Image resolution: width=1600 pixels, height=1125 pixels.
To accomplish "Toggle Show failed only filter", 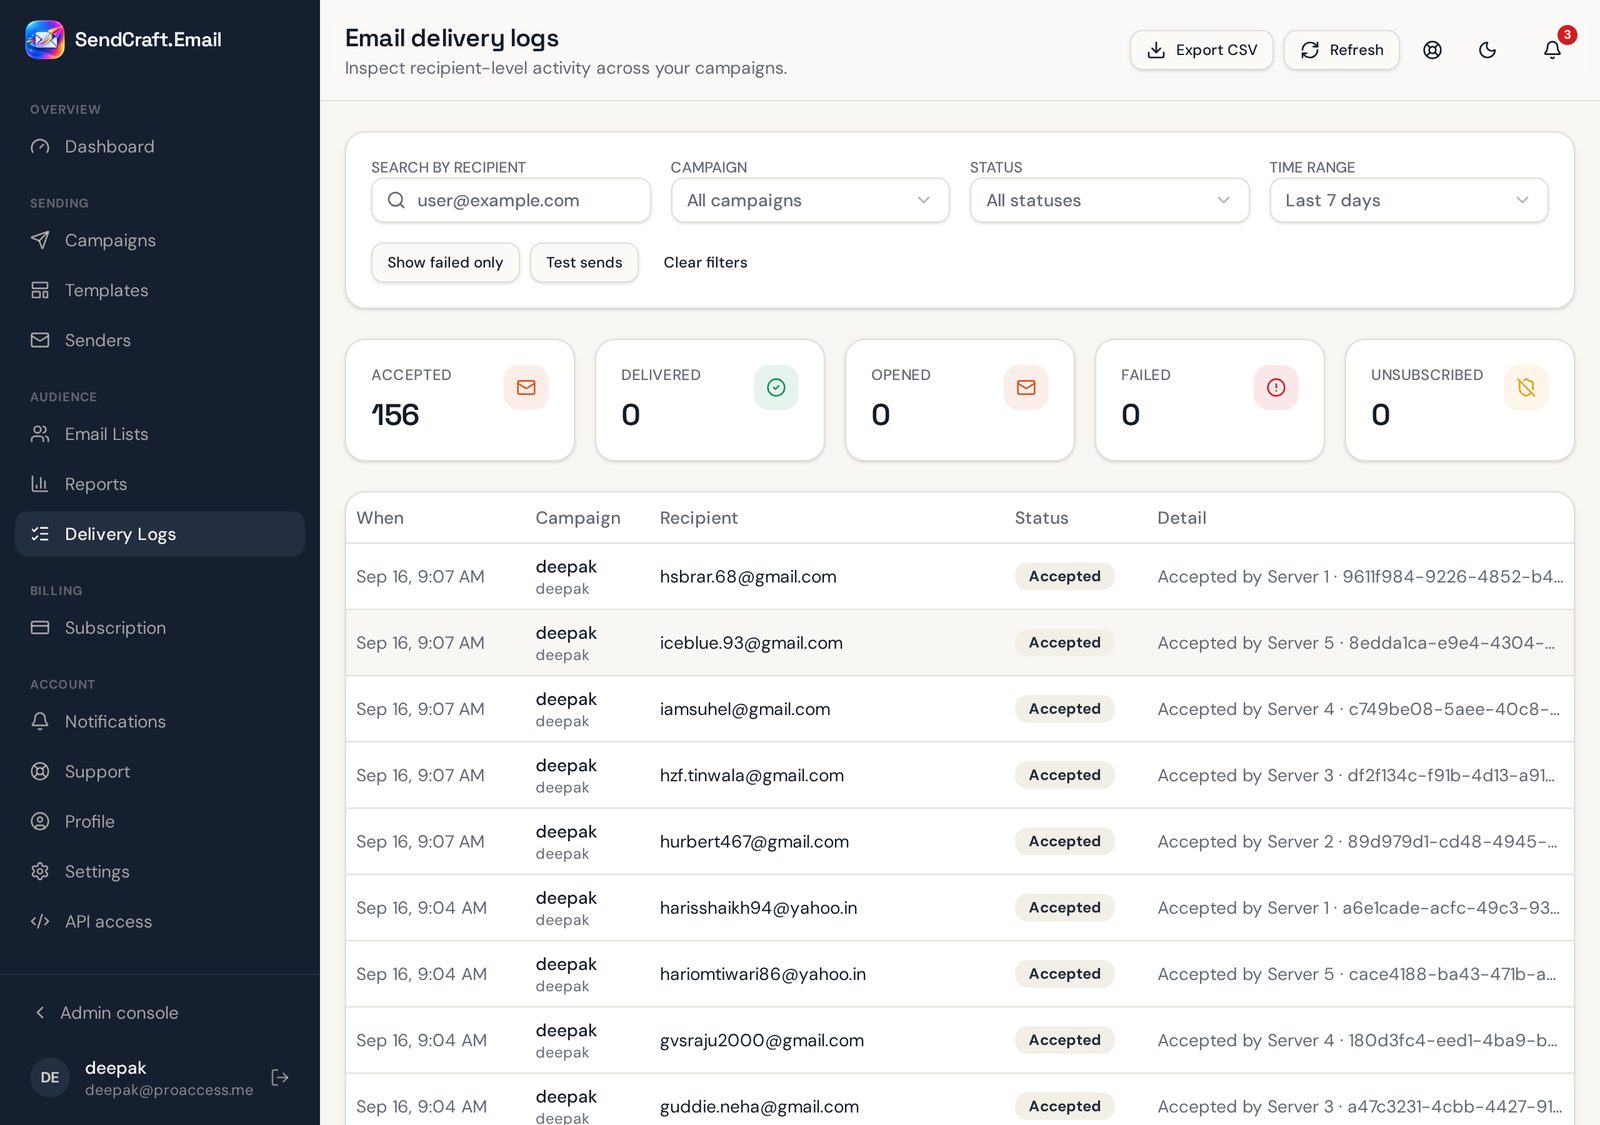I will coord(445,262).
